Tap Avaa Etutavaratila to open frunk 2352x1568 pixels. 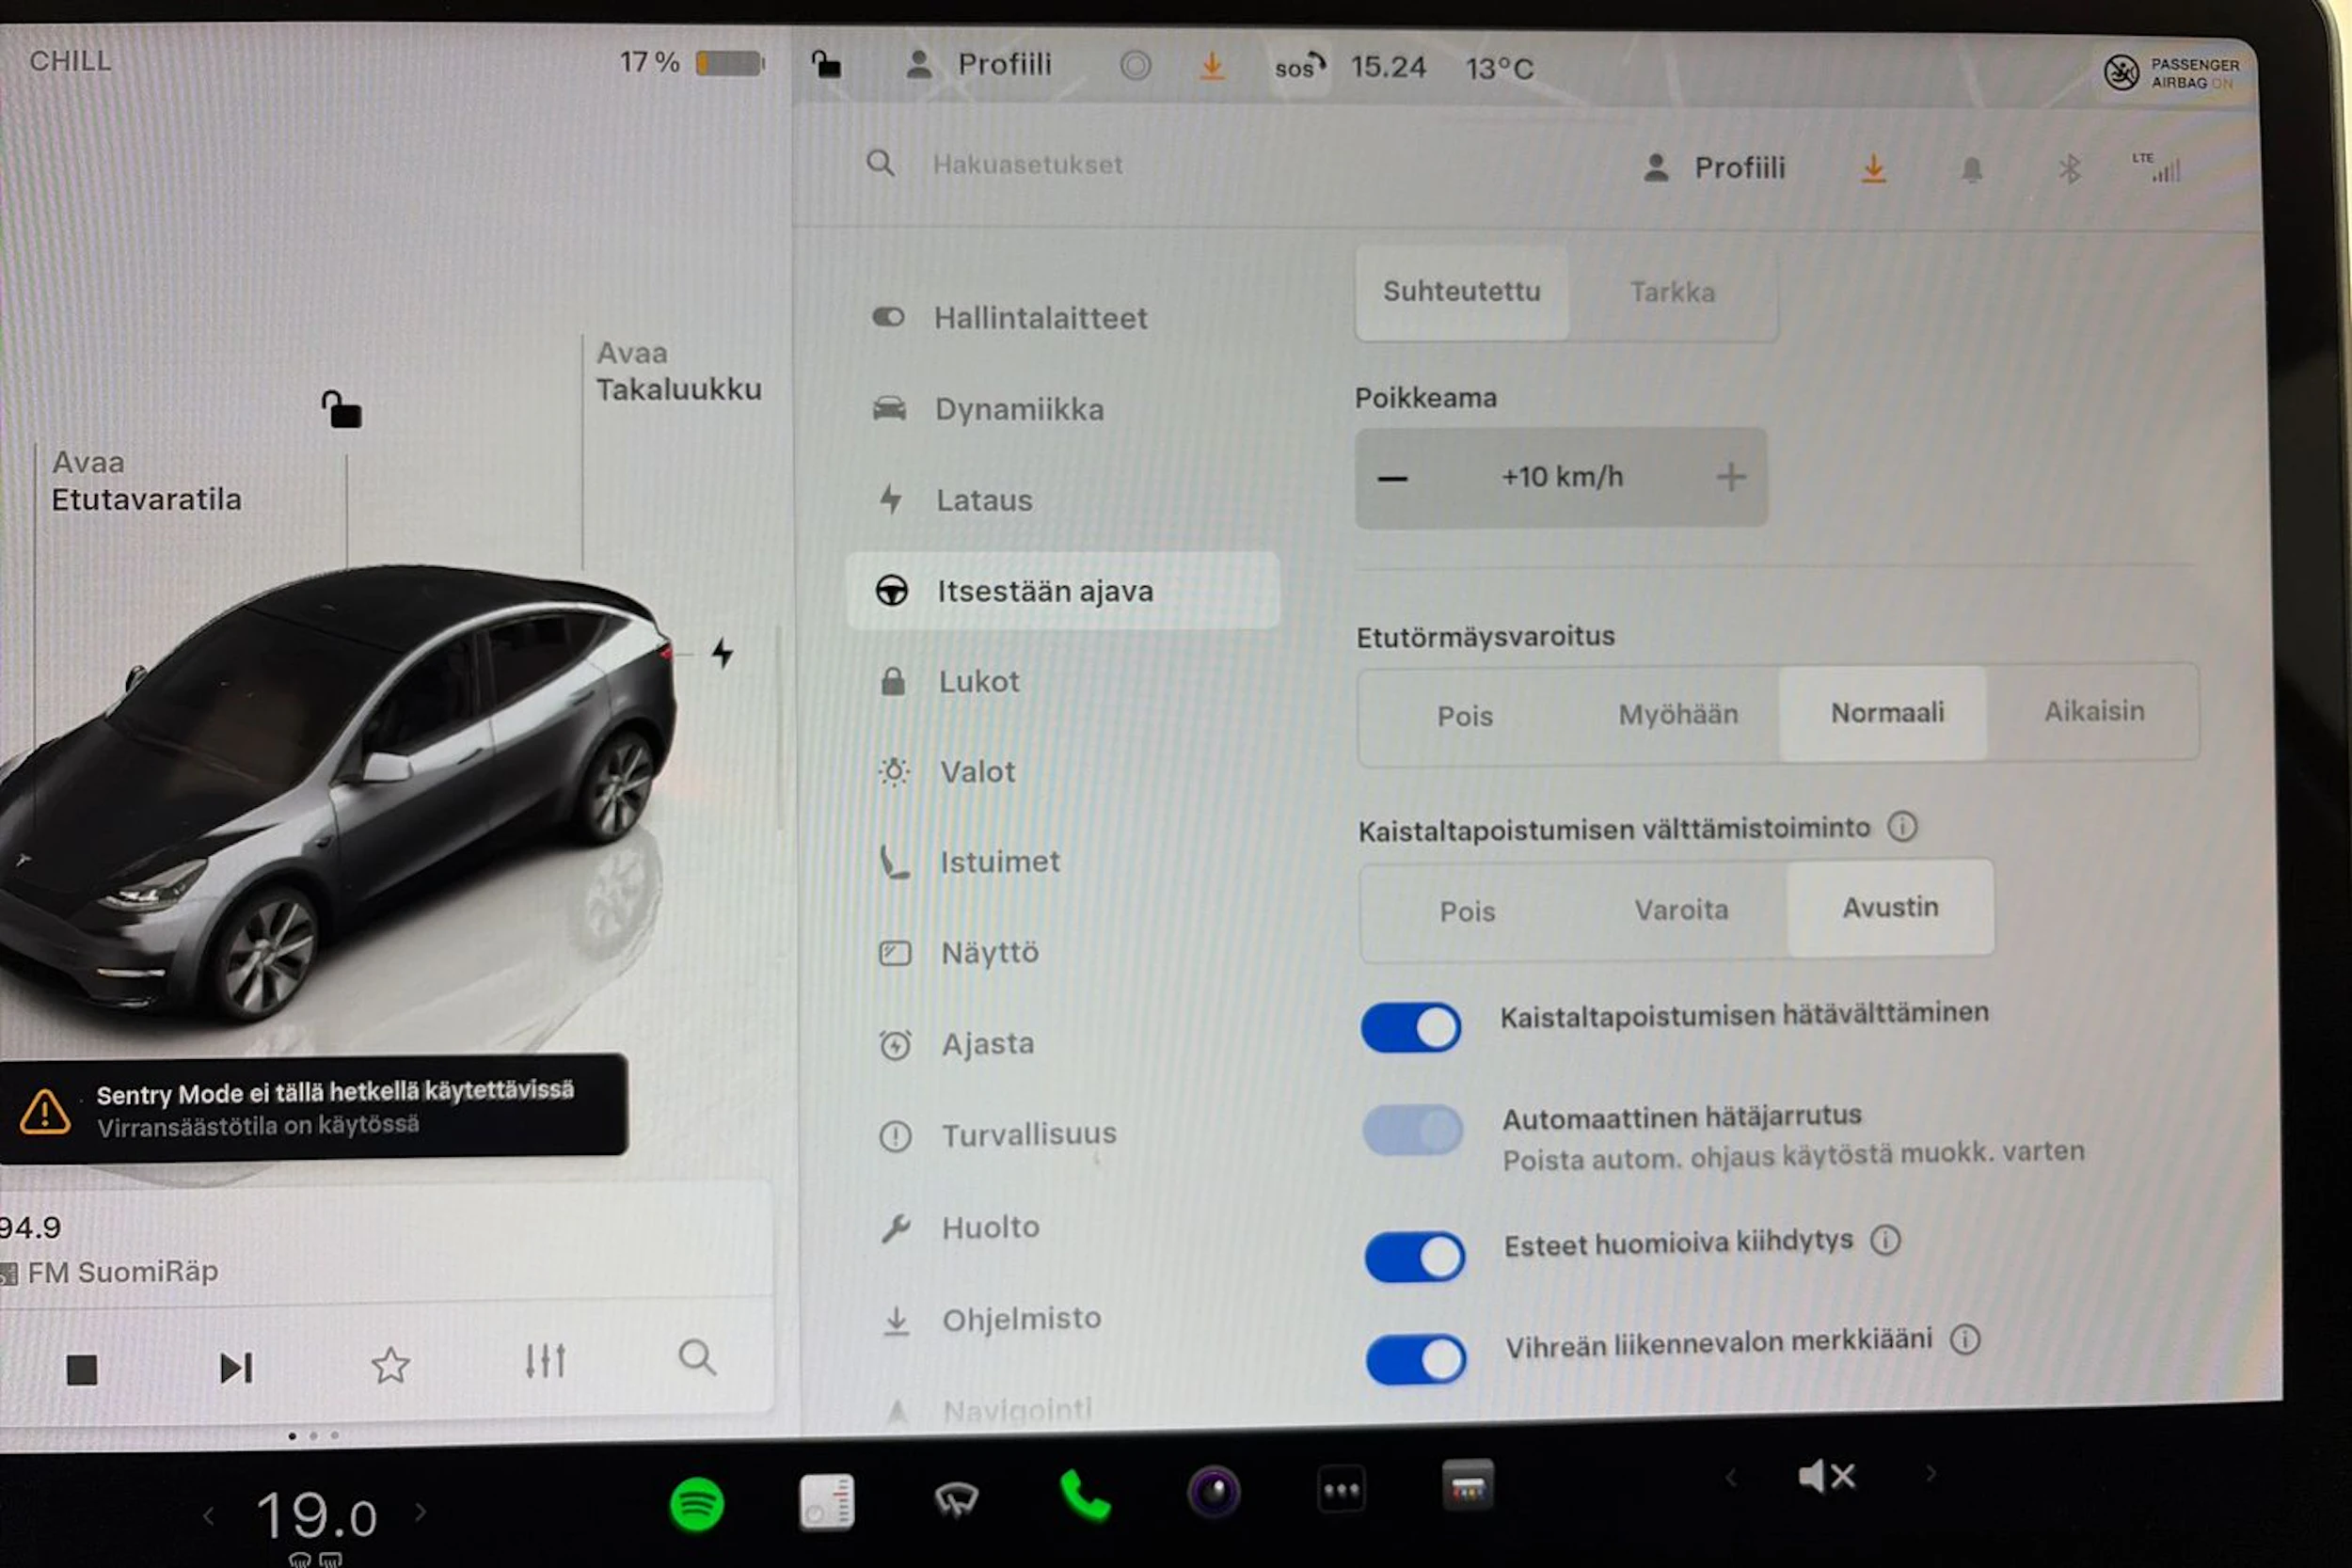click(x=146, y=481)
